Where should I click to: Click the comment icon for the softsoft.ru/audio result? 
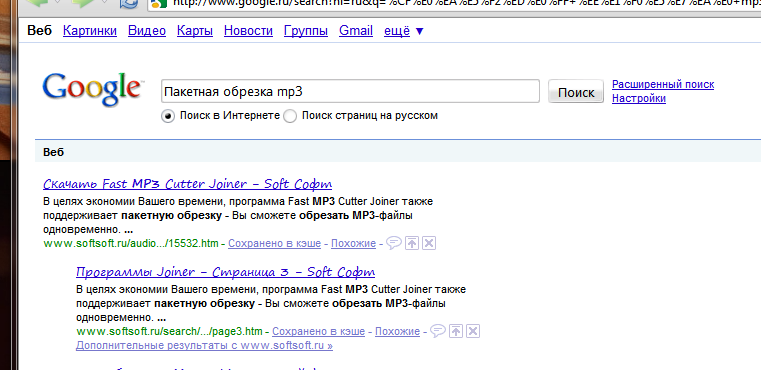coord(394,243)
